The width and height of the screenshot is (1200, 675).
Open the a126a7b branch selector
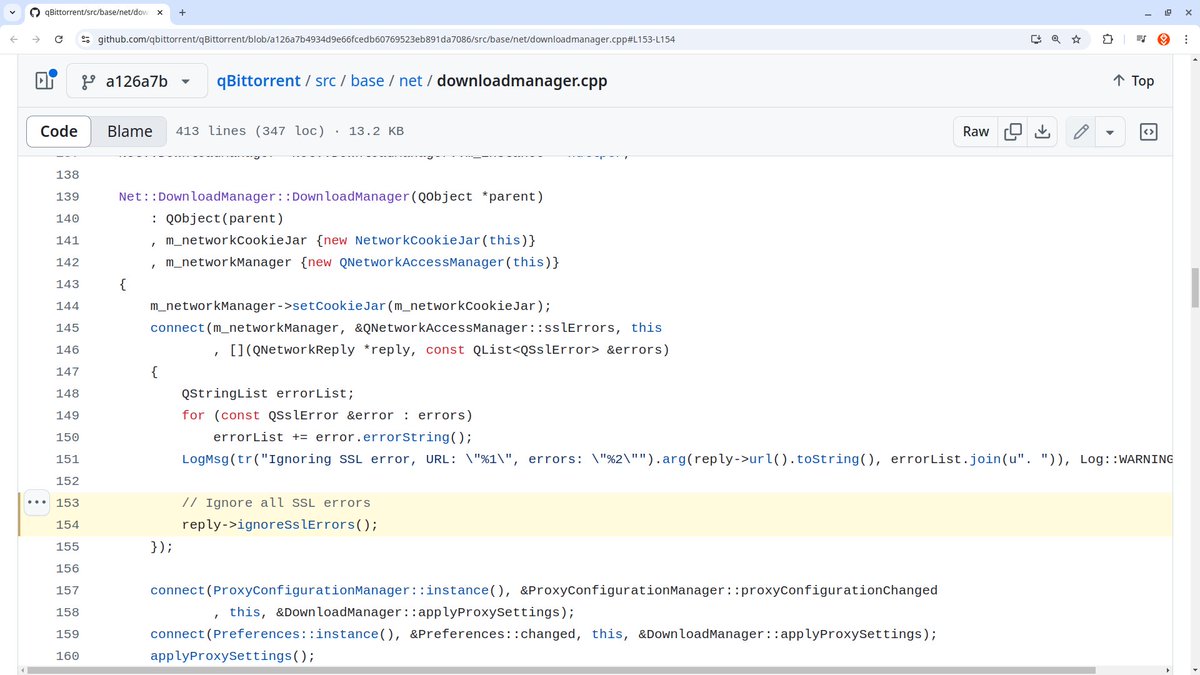click(137, 81)
